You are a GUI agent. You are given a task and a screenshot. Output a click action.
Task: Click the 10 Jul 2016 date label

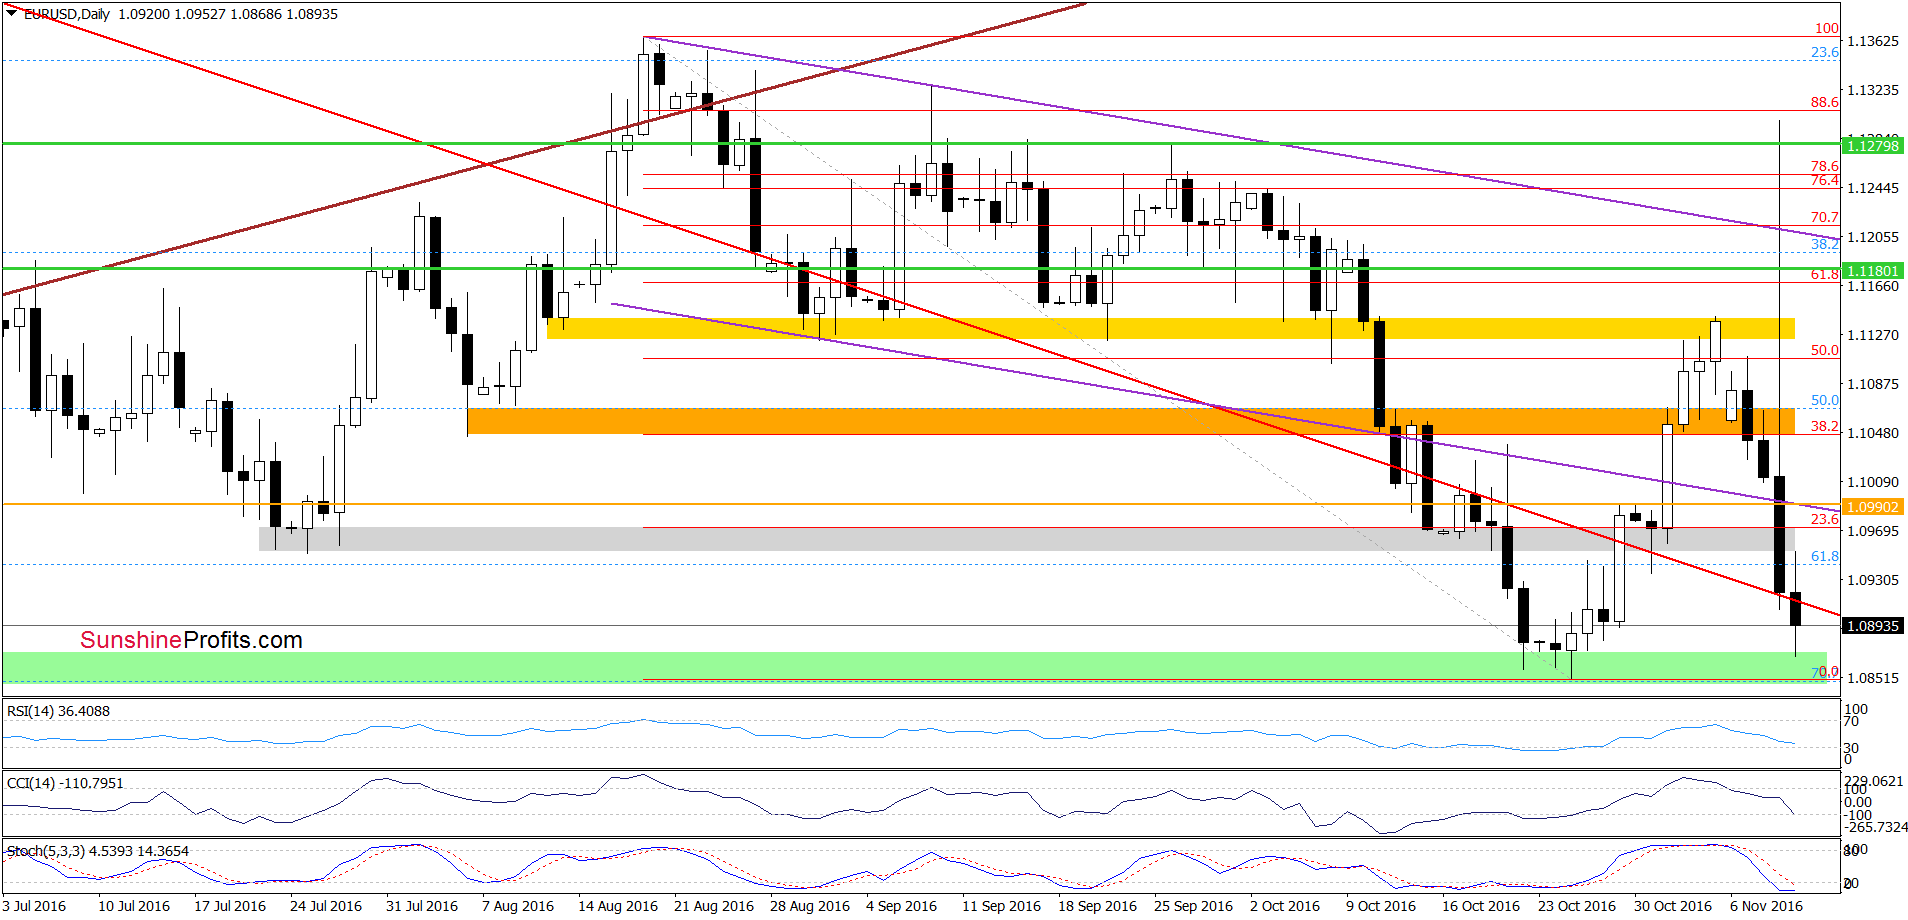(x=134, y=906)
